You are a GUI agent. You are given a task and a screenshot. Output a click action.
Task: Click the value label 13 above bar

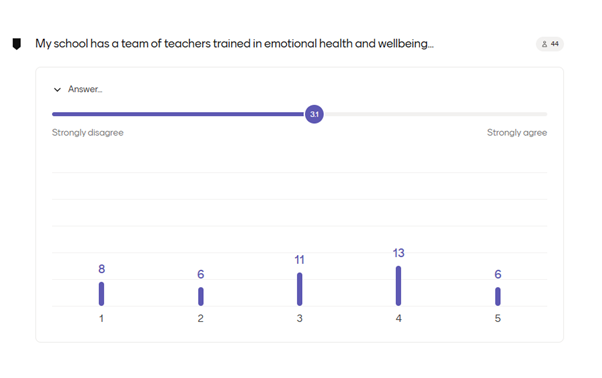(x=399, y=253)
